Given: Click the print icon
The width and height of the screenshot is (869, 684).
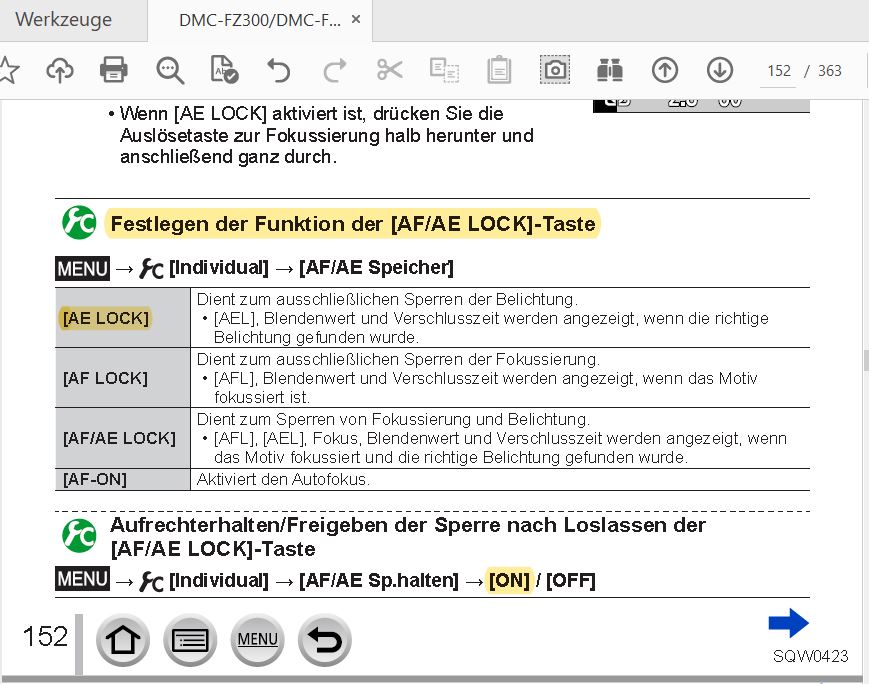Looking at the screenshot, I should pyautogui.click(x=113, y=70).
